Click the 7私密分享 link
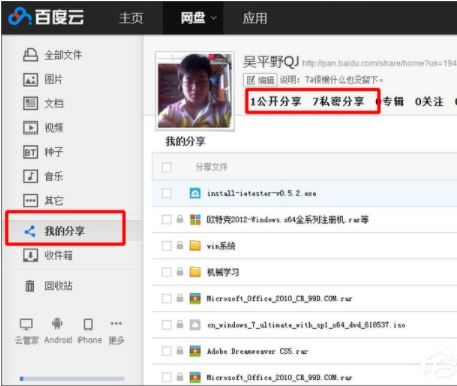The image size is (457, 386). tap(338, 101)
